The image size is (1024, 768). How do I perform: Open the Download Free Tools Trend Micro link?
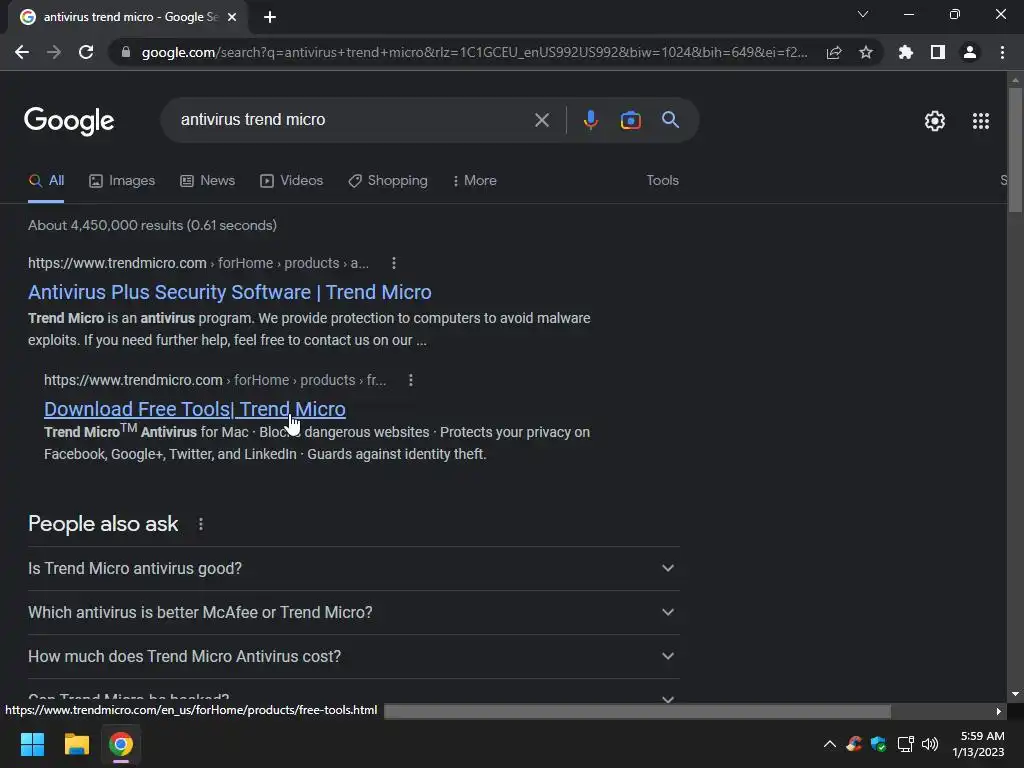click(x=195, y=409)
